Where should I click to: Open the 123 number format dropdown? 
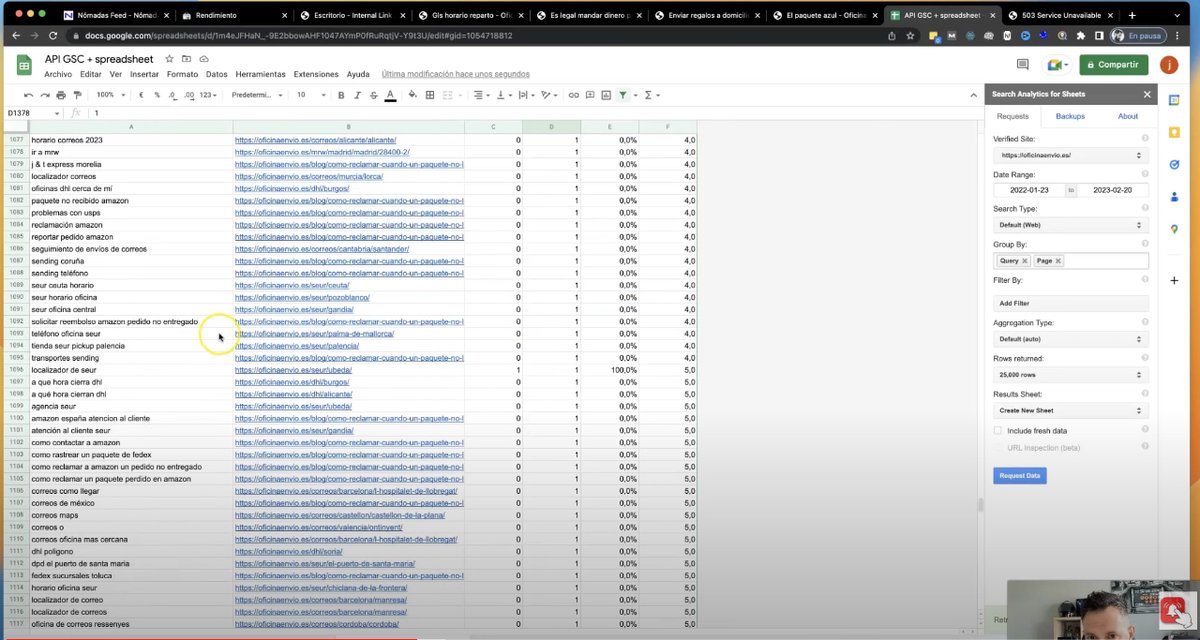pos(209,95)
